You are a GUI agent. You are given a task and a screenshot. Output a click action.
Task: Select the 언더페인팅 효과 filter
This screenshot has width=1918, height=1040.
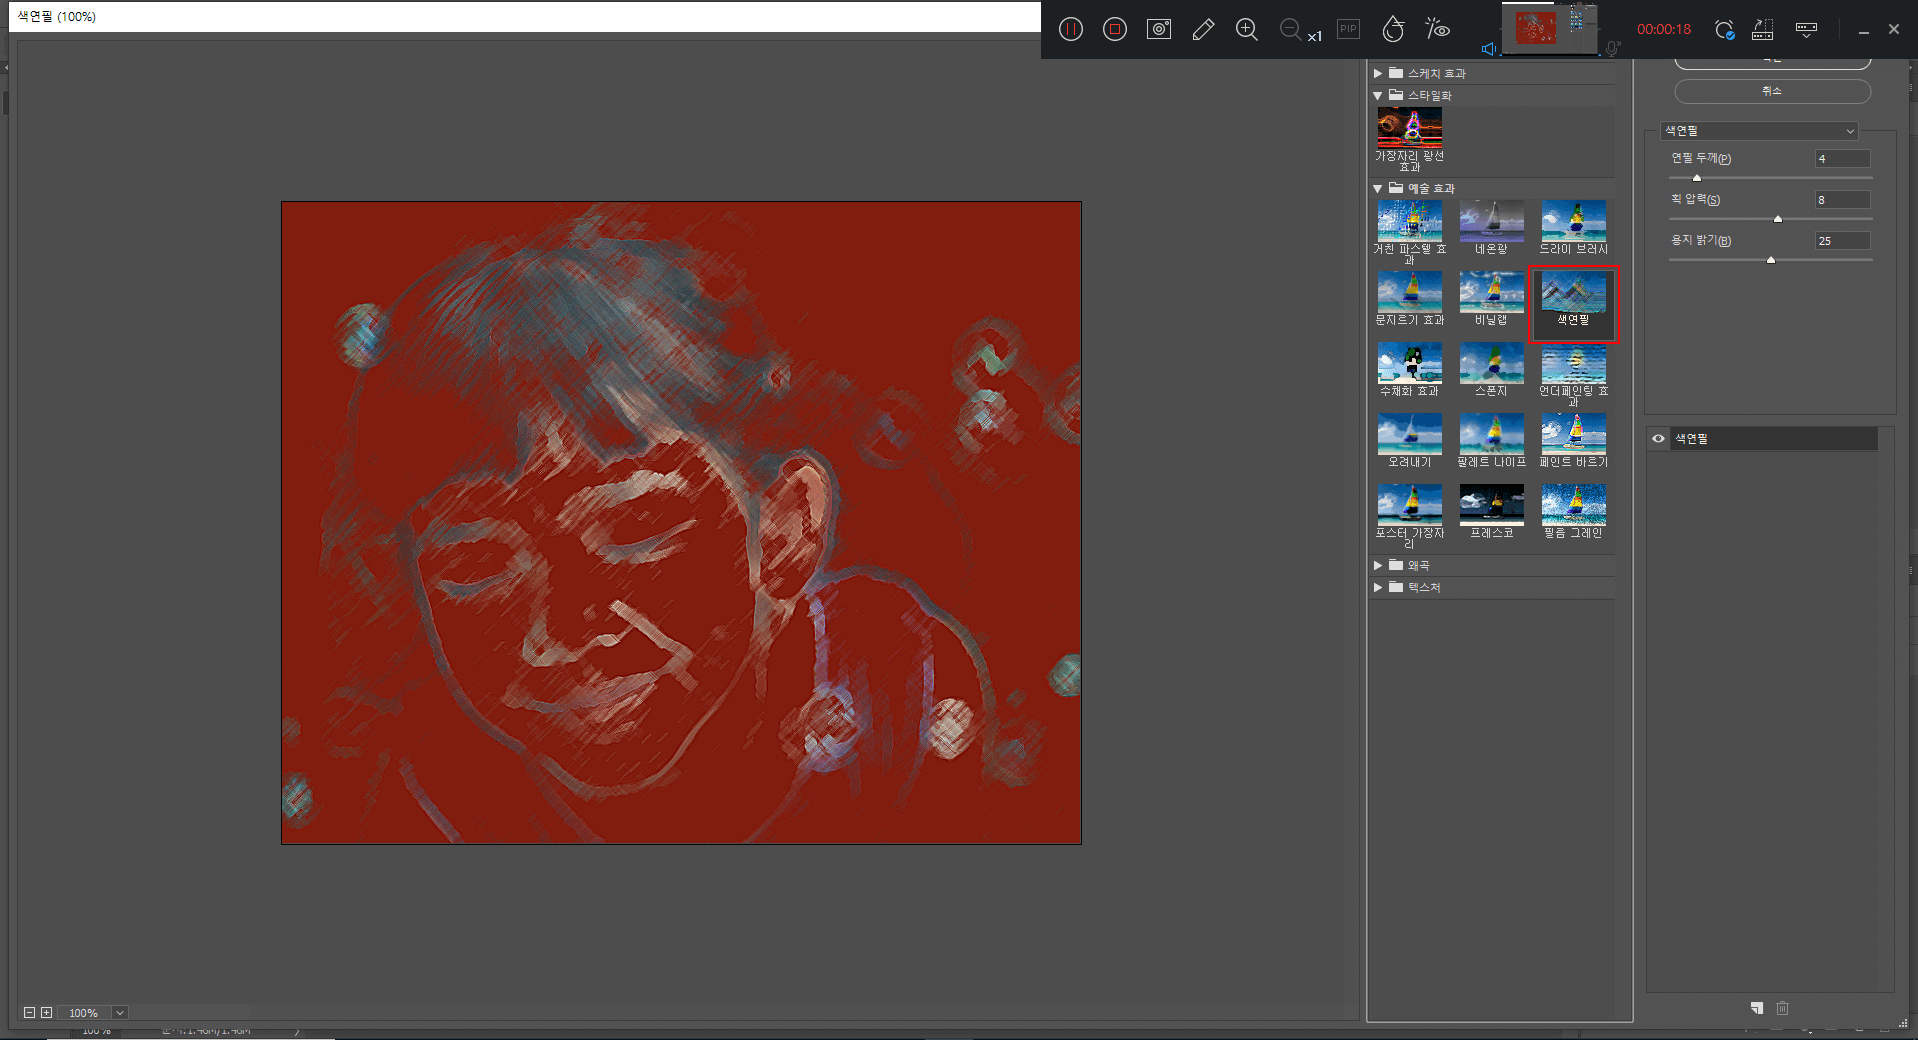(x=1573, y=362)
